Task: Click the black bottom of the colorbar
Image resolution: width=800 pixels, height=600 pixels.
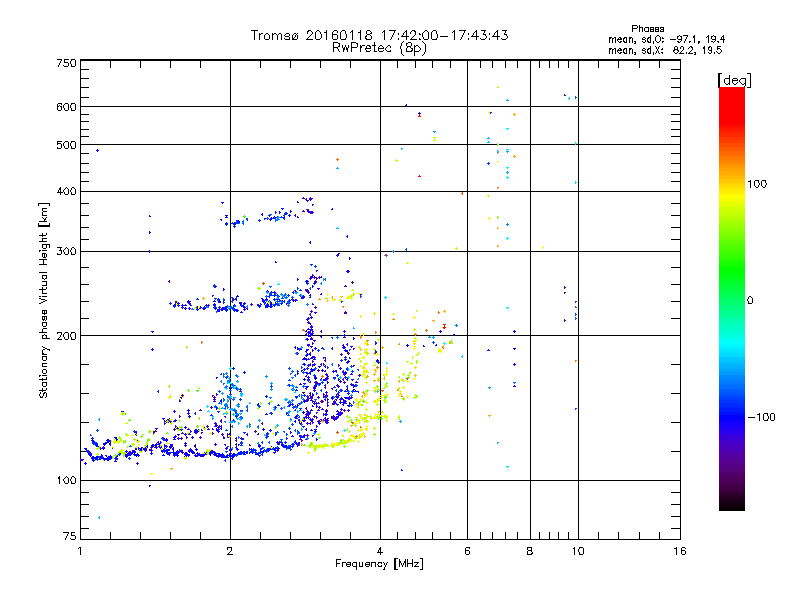Action: pos(732,505)
